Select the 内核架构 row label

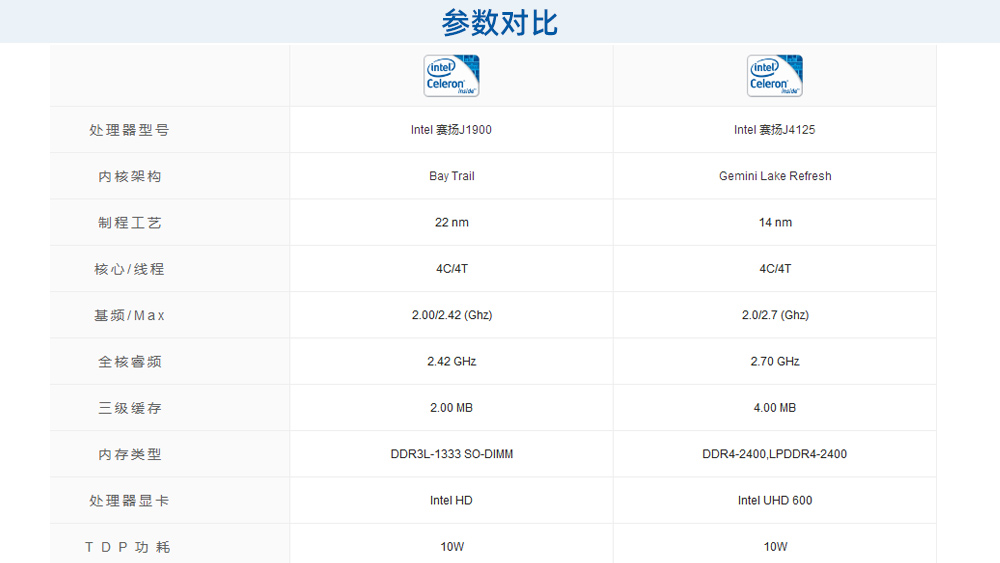click(129, 176)
